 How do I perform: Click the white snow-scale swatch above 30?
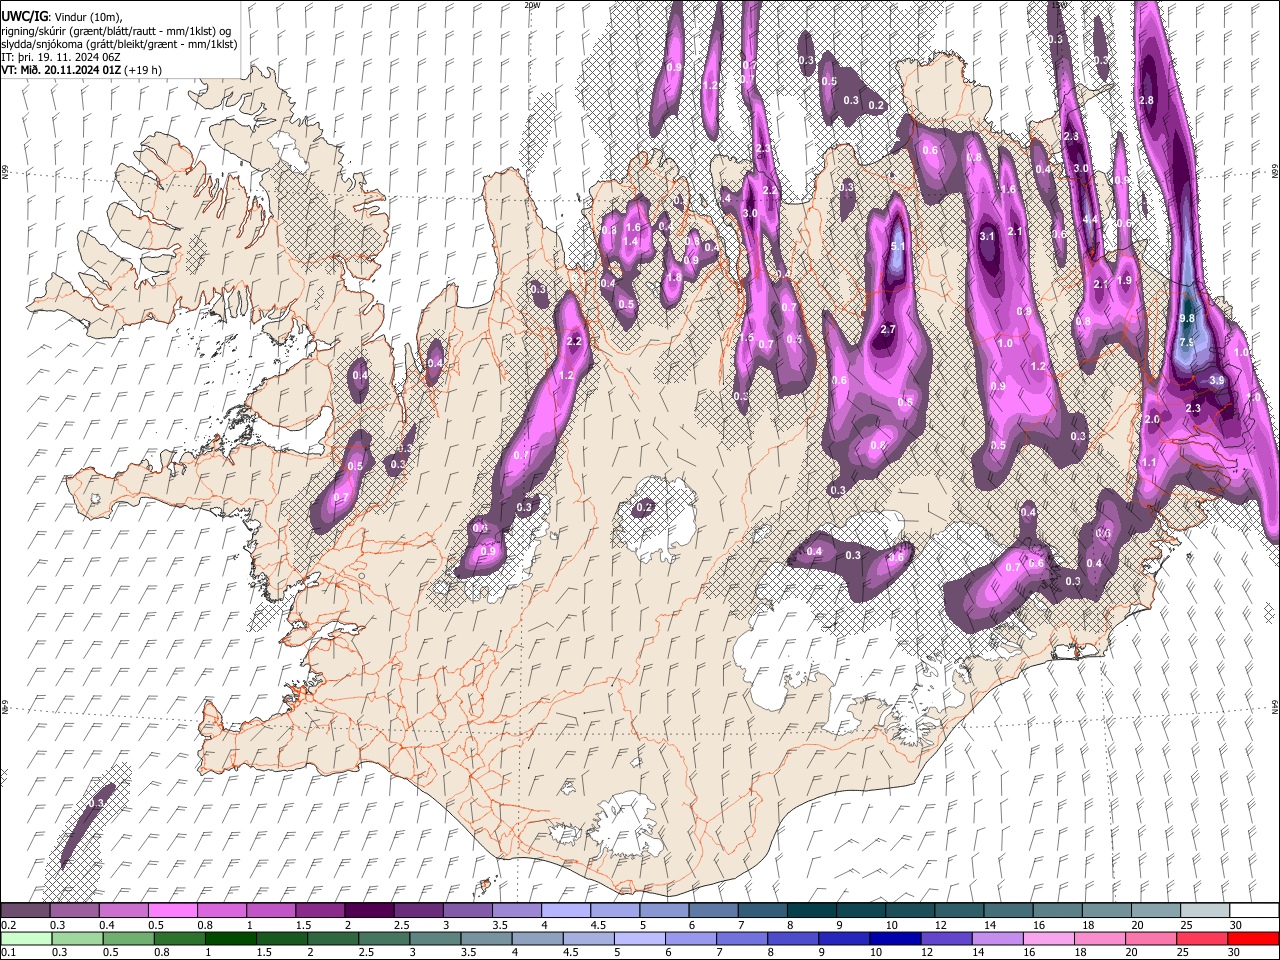(x=1253, y=910)
